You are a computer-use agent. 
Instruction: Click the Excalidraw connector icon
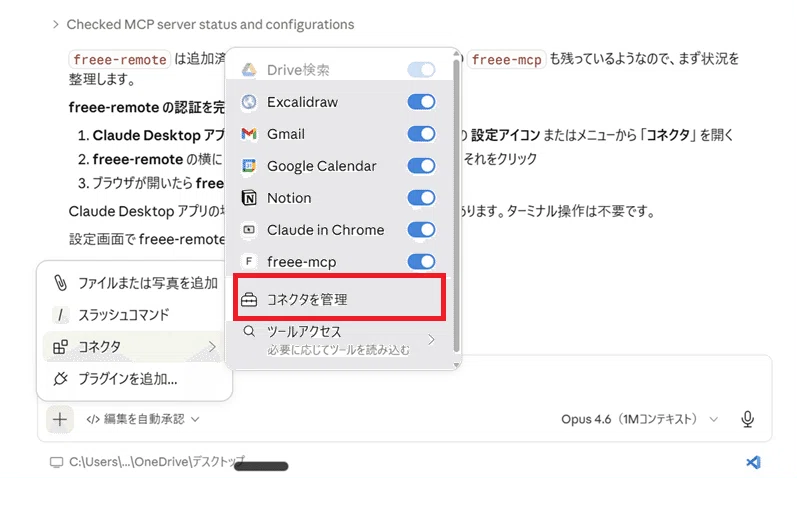point(249,102)
